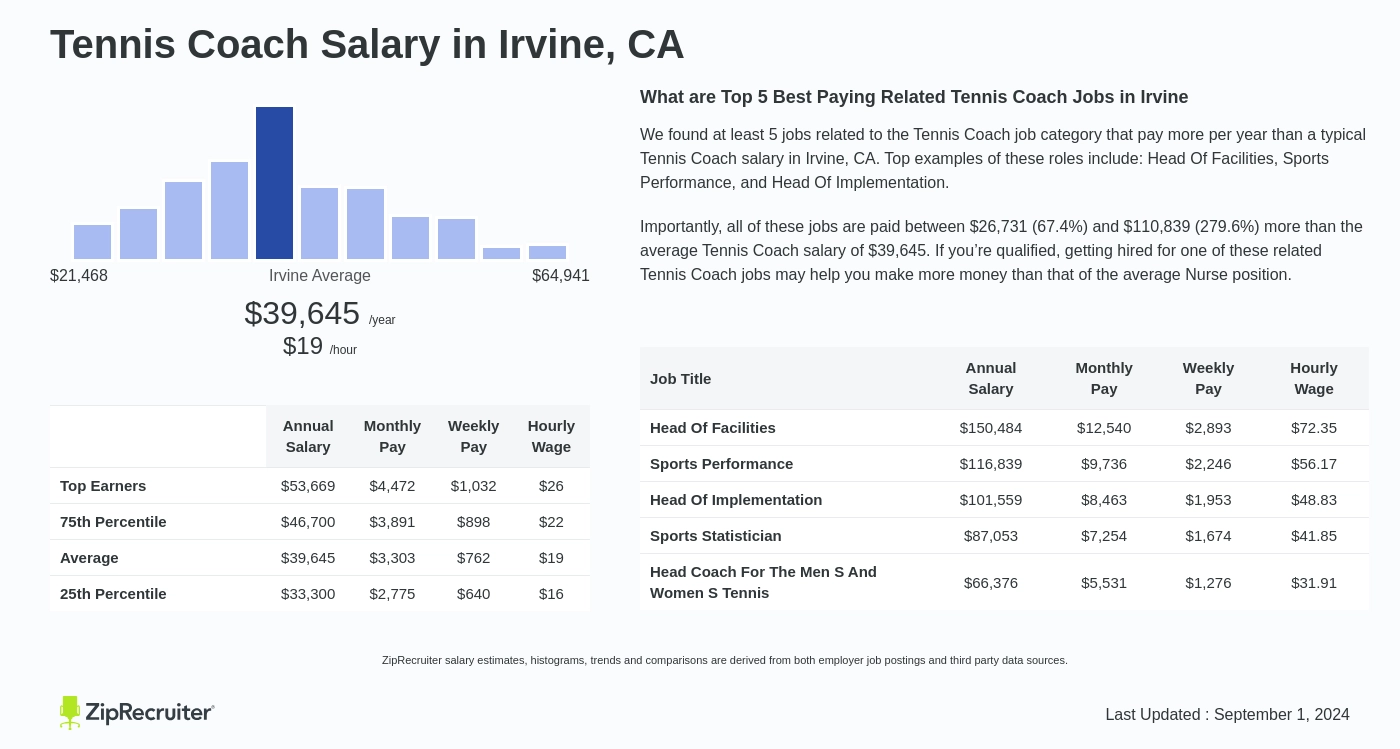Viewport: 1400px width, 749px height.
Task: Click the tallest dark blue histogram bar
Action: [x=274, y=183]
